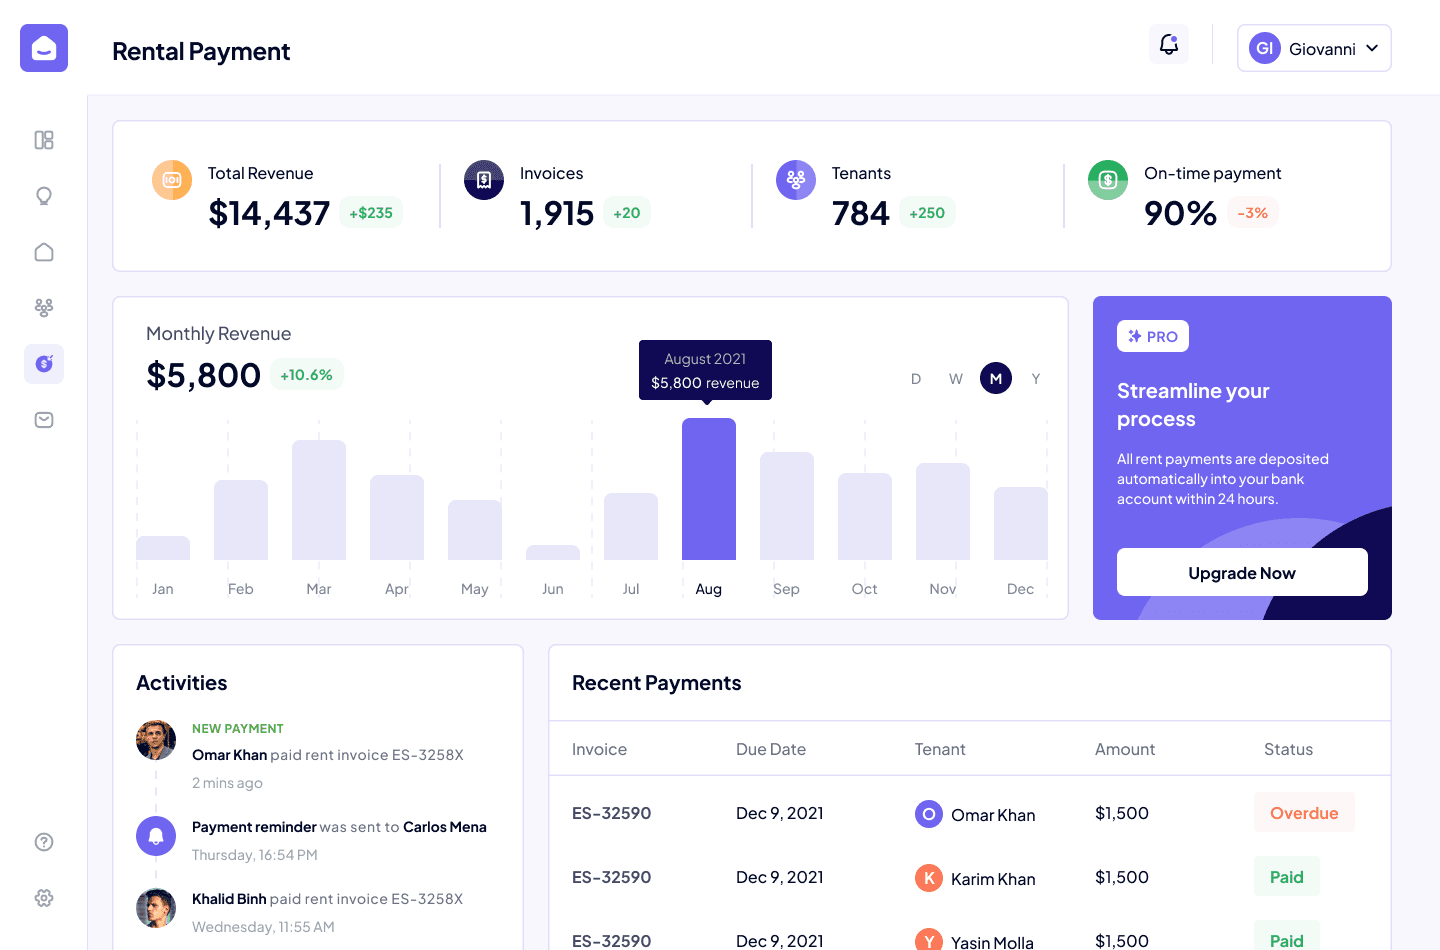Click the Y avatar beside Yasin Molla

(929, 939)
